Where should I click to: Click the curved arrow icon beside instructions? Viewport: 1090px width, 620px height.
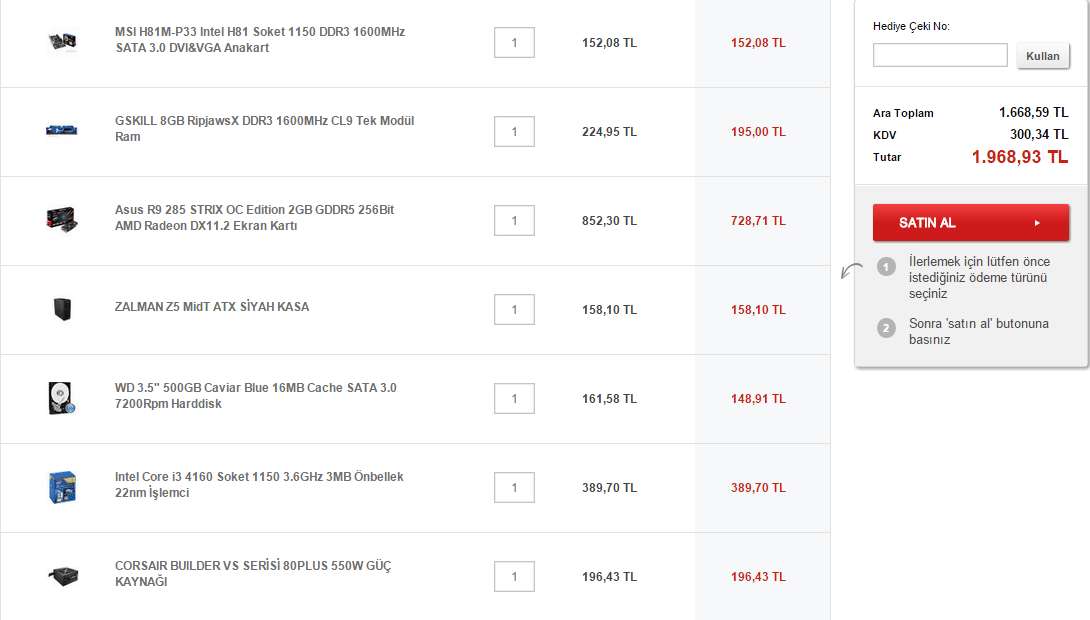point(852,270)
